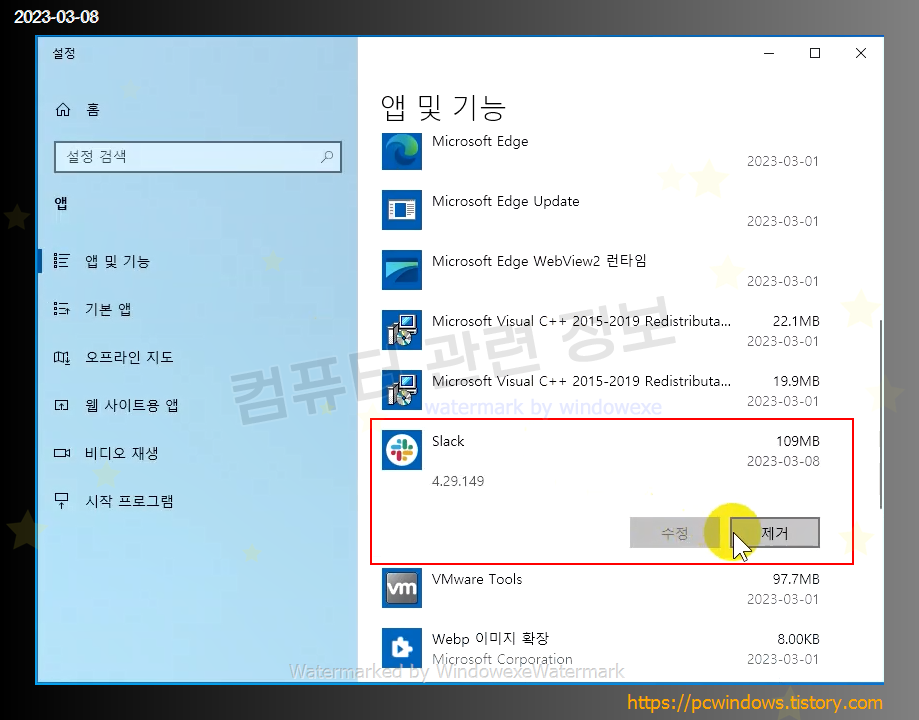Minimize the 설정 window
Screen dimensions: 919x720
(769, 53)
